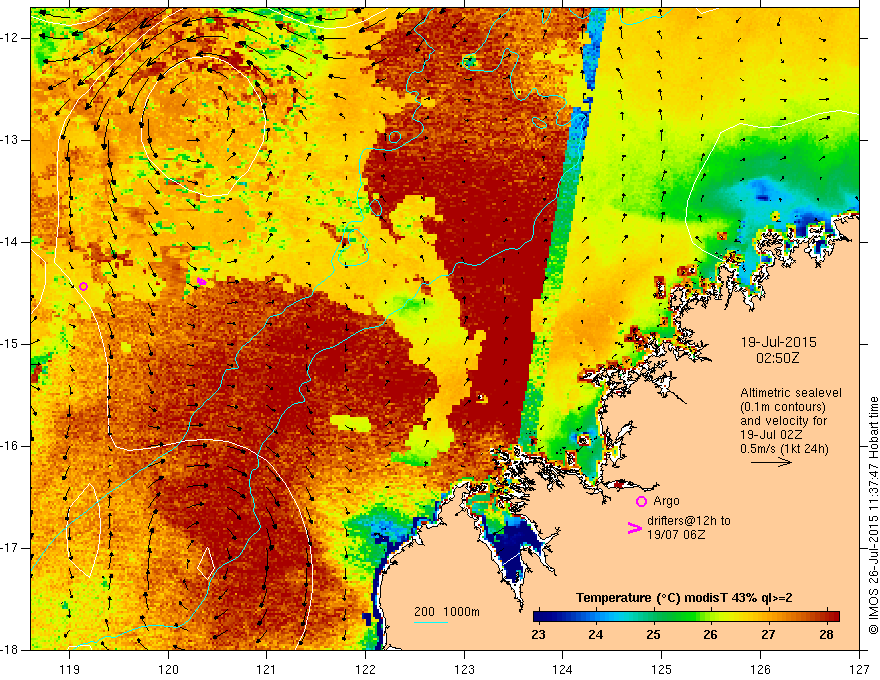Click the magenta Argo float circle on the map
Image resolution: width=880 pixels, height=680 pixels.
(x=83, y=286)
